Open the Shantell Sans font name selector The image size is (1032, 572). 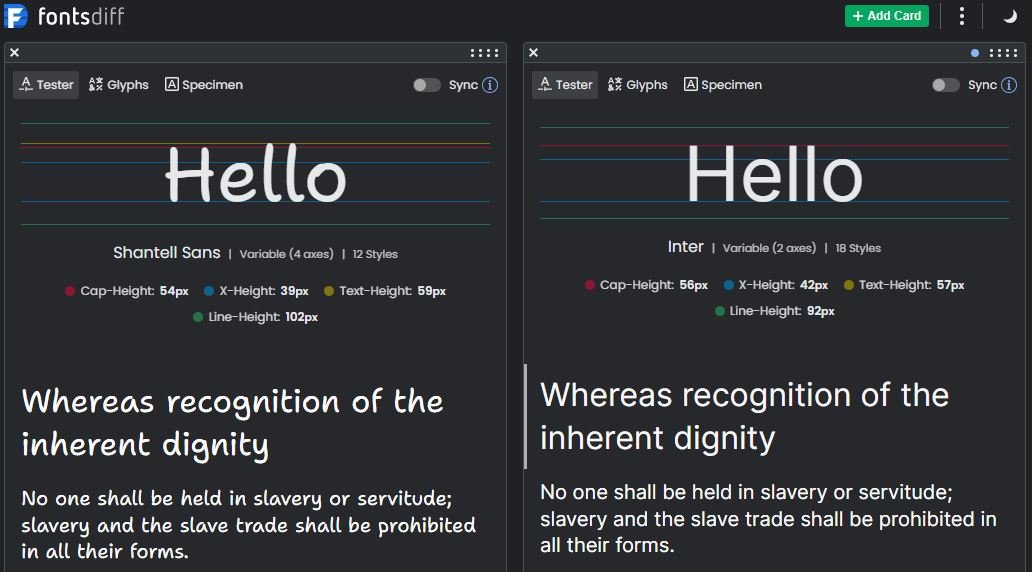[x=167, y=253]
